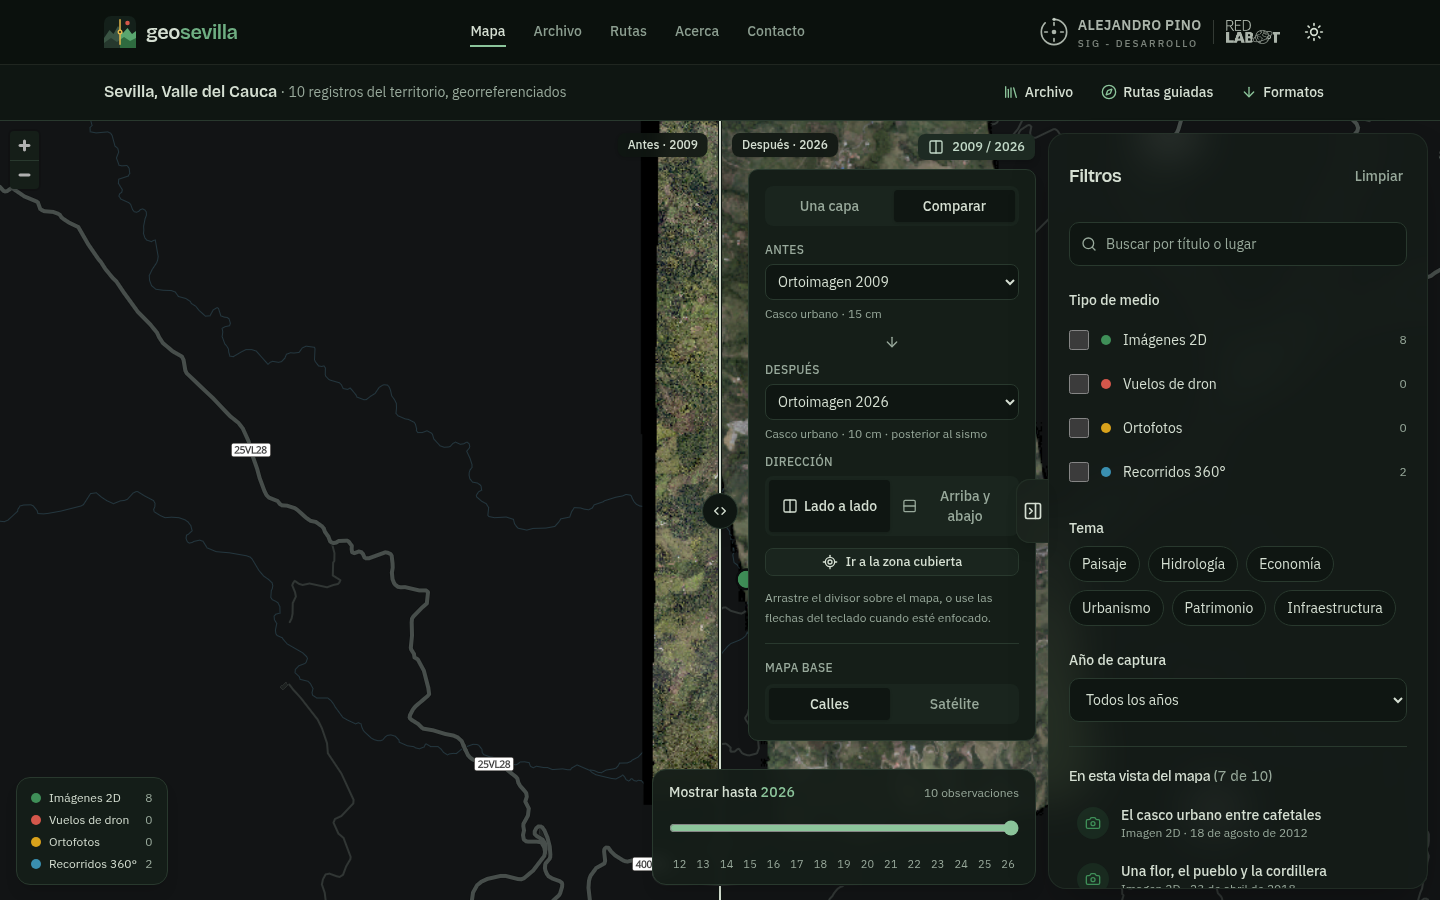This screenshot has height=900, width=1440.
Task: Zoom out with the minus button
Action: point(24,175)
